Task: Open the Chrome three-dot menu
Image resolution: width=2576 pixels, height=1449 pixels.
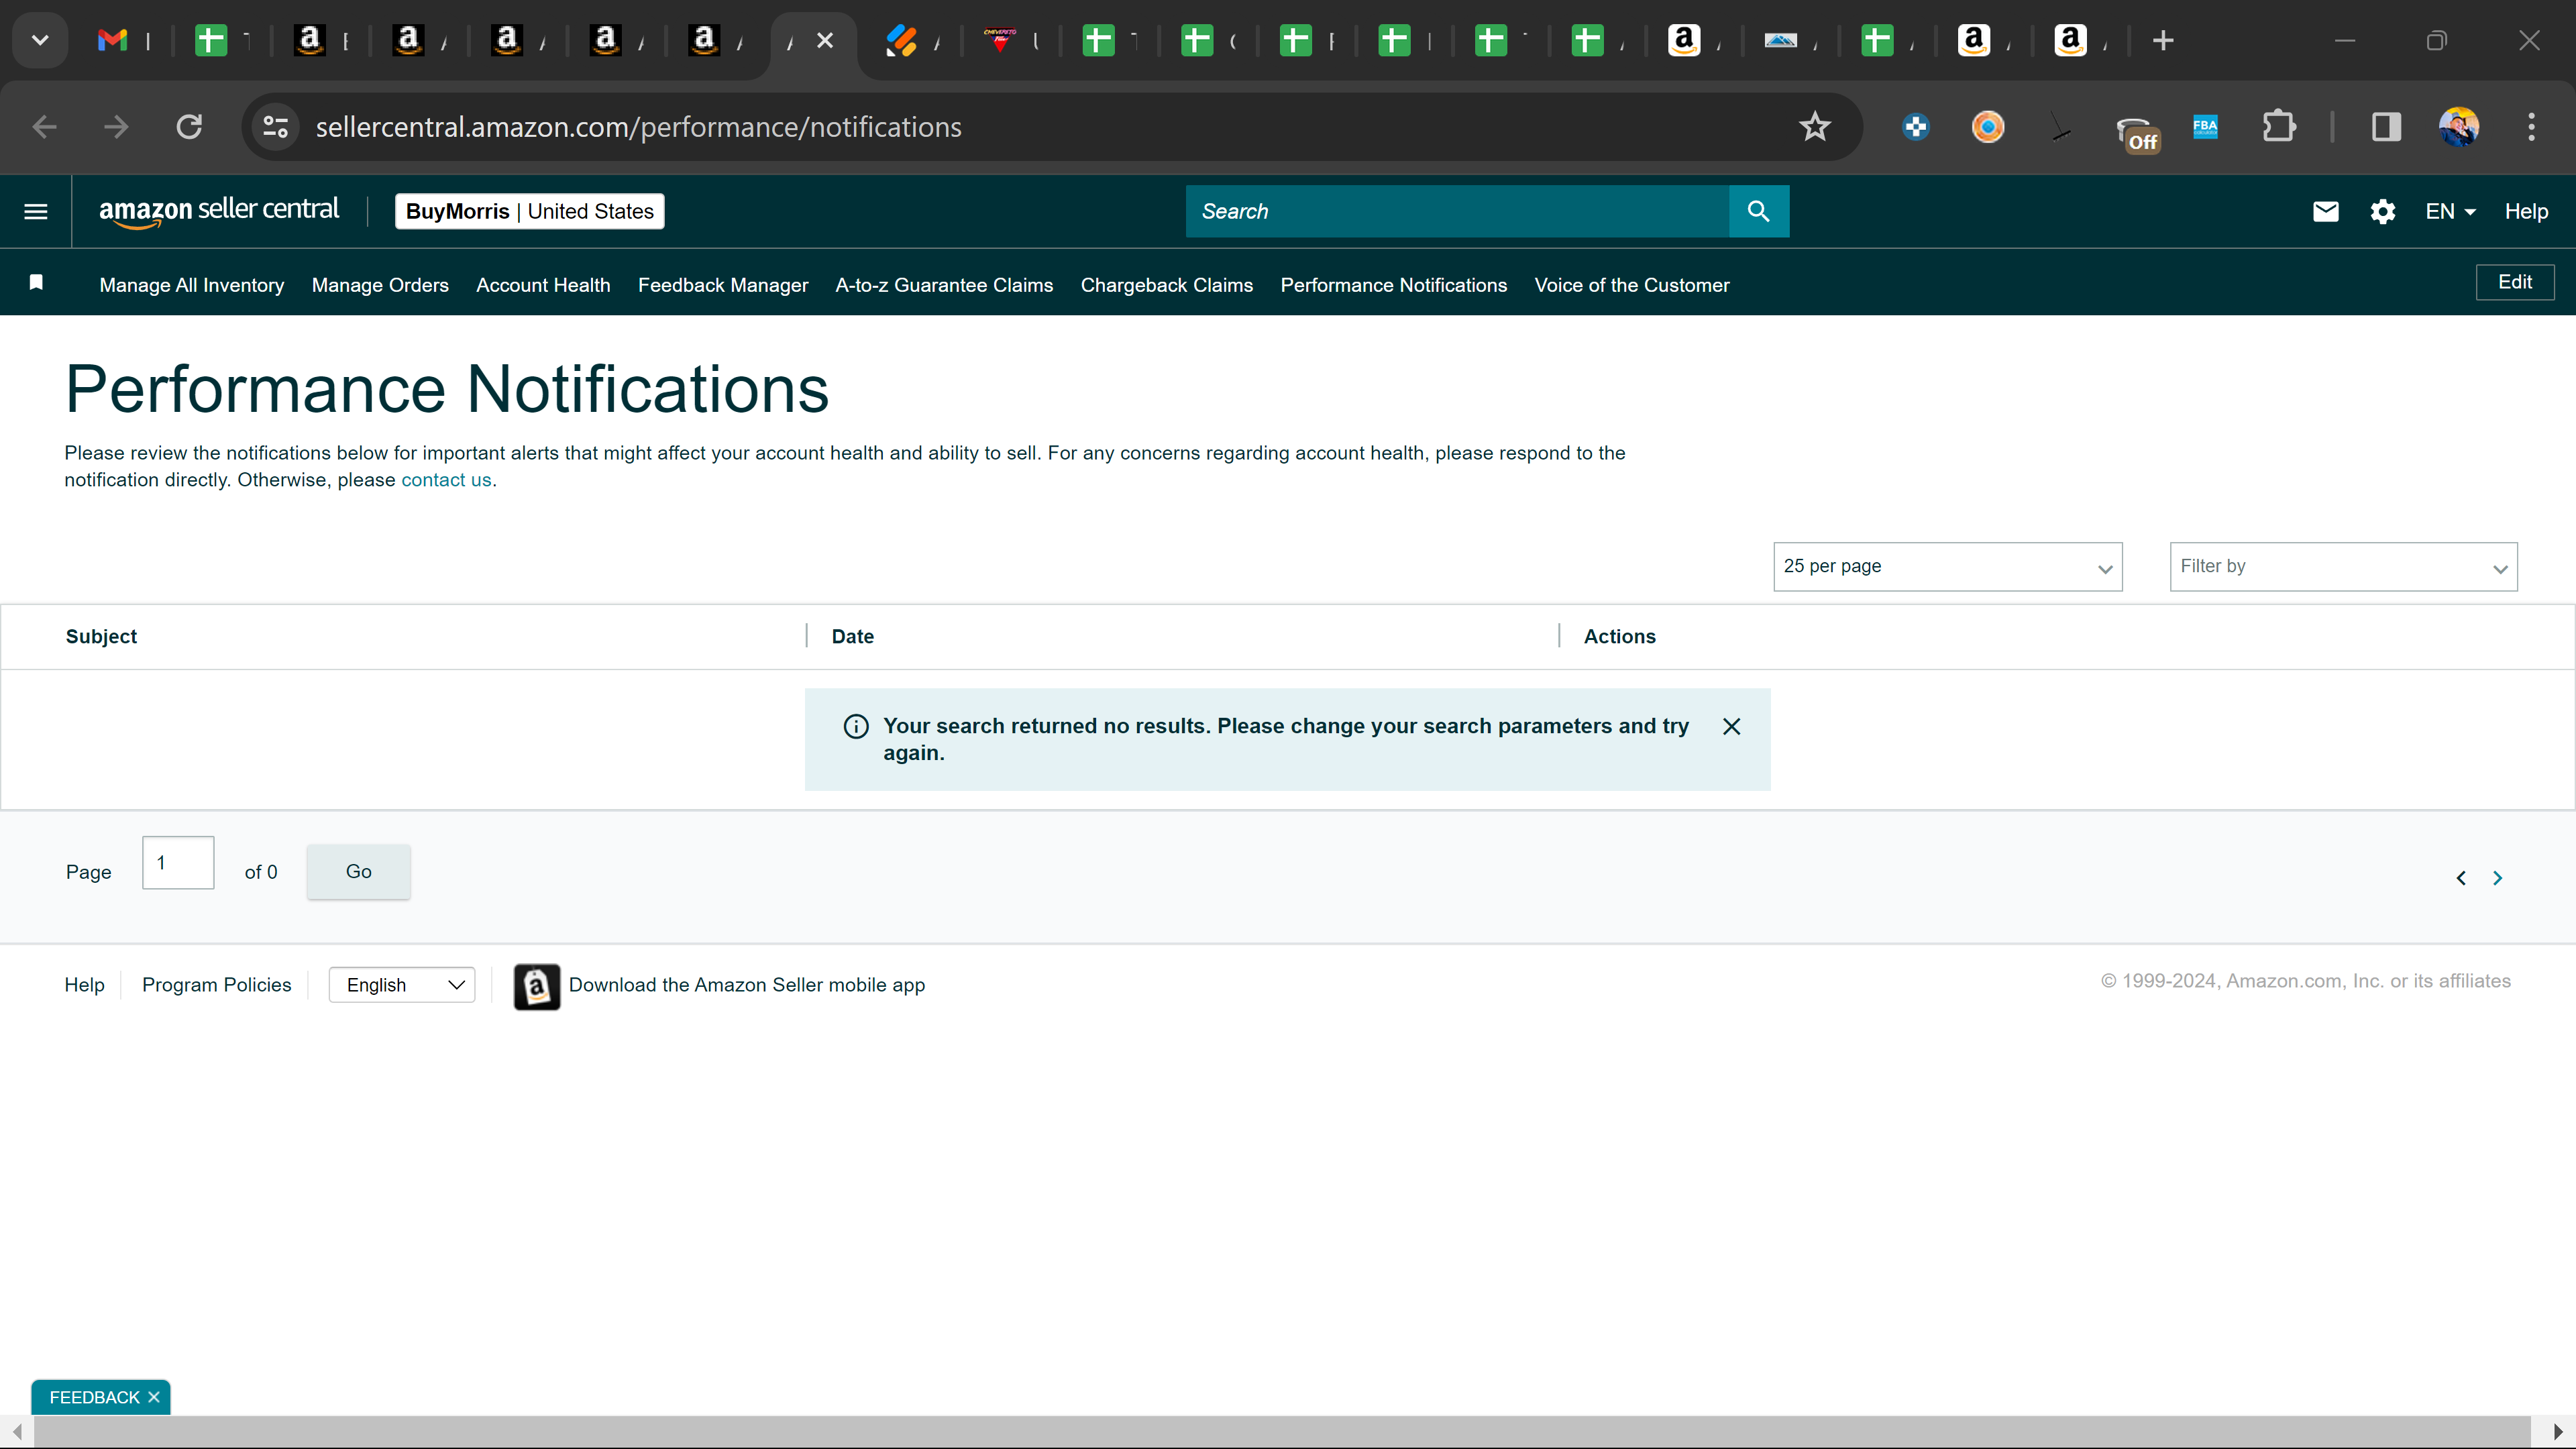Action: (x=2531, y=127)
